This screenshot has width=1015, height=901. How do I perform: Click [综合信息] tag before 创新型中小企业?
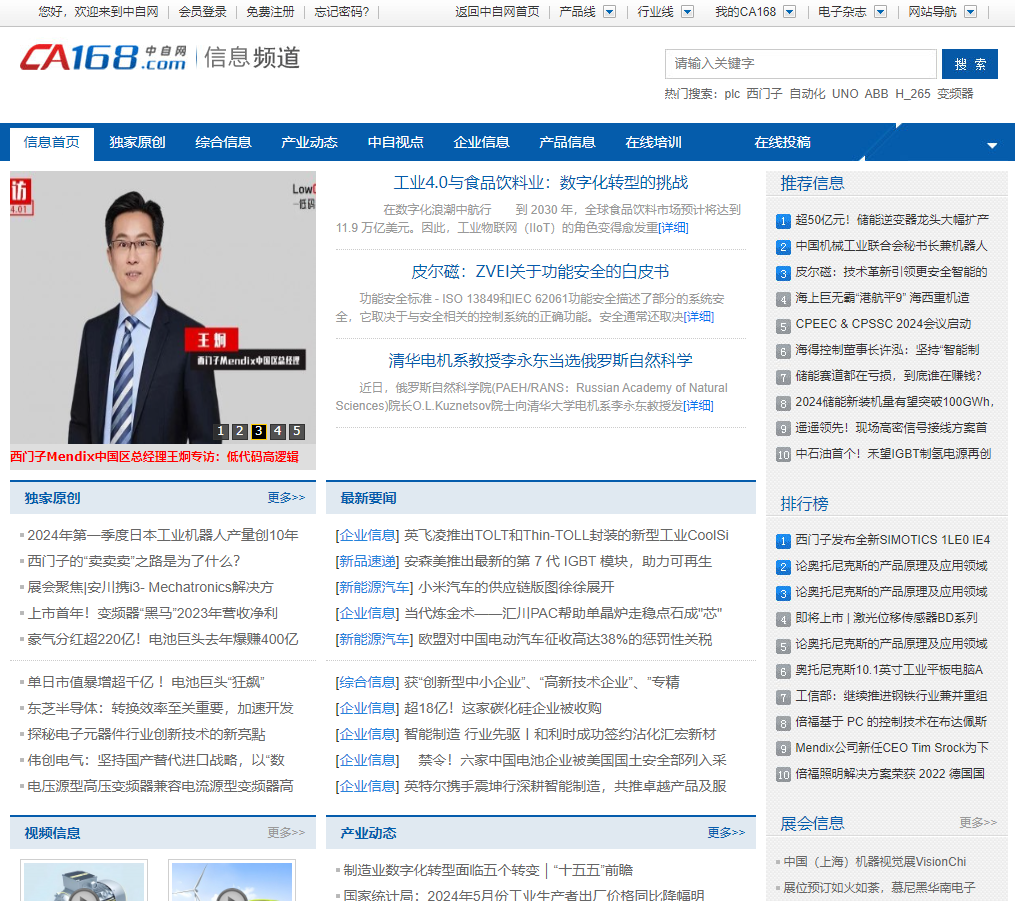pos(367,682)
